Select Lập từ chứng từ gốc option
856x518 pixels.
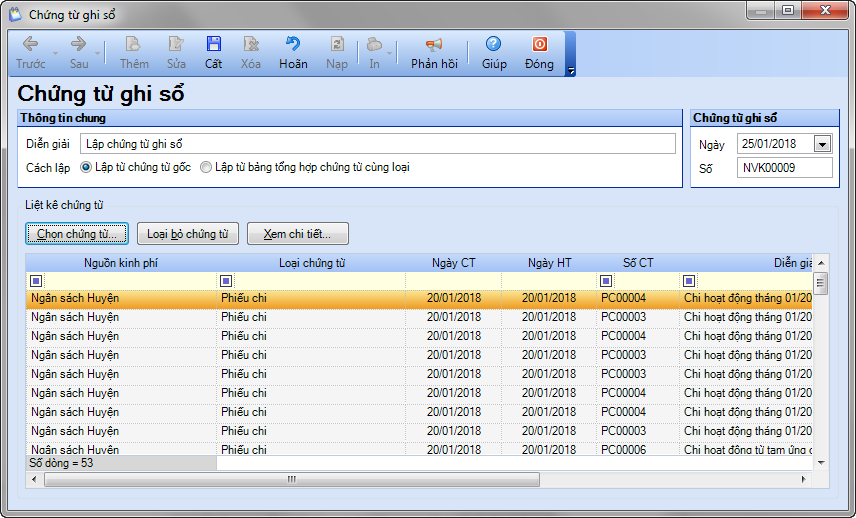pos(87,167)
